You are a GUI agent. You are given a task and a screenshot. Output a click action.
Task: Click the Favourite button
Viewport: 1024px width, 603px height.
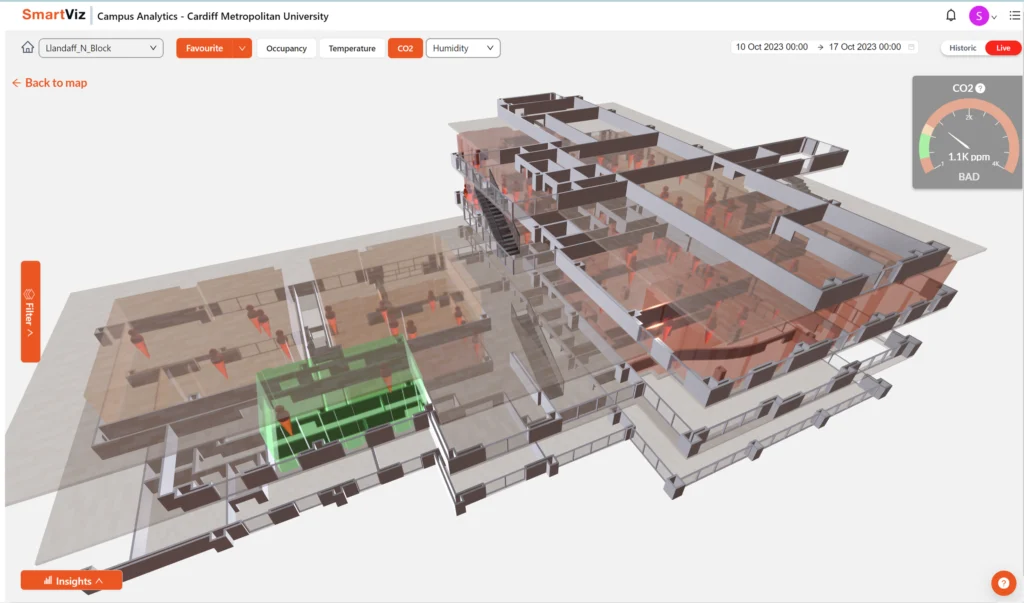click(204, 48)
